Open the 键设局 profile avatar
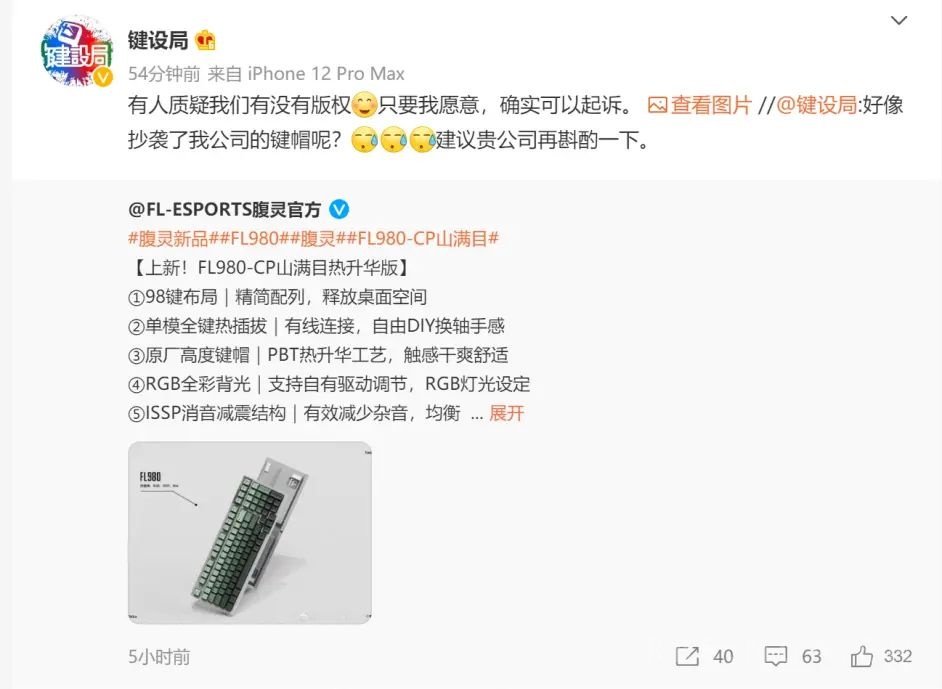The height and width of the screenshot is (689, 942). pos(76,52)
